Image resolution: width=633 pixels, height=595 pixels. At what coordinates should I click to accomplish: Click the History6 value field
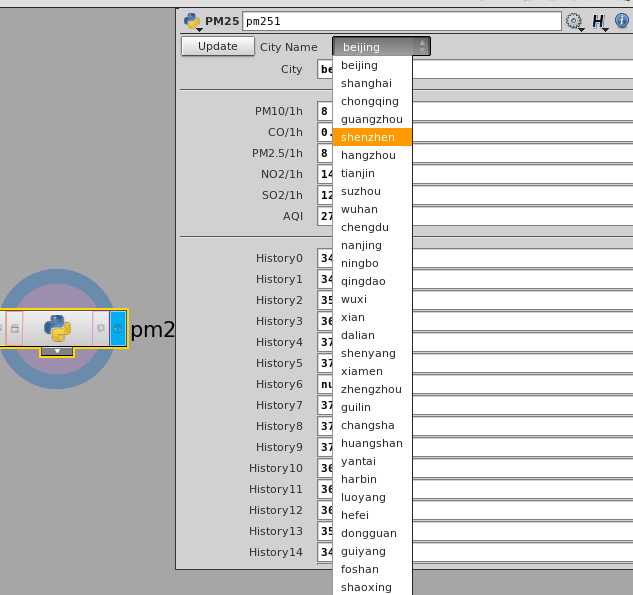coord(475,384)
